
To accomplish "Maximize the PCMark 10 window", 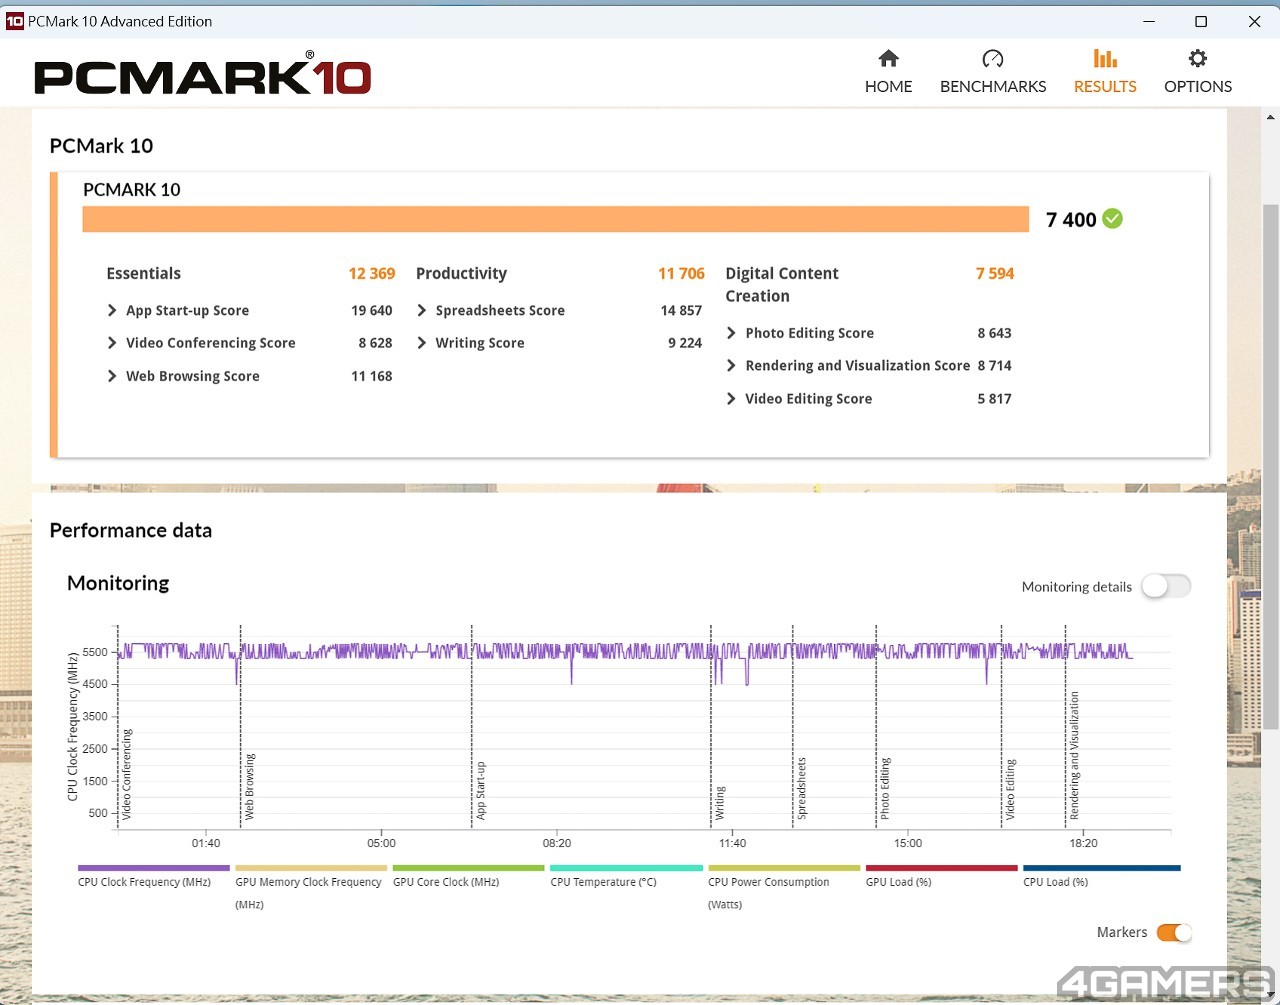I will click(1201, 21).
